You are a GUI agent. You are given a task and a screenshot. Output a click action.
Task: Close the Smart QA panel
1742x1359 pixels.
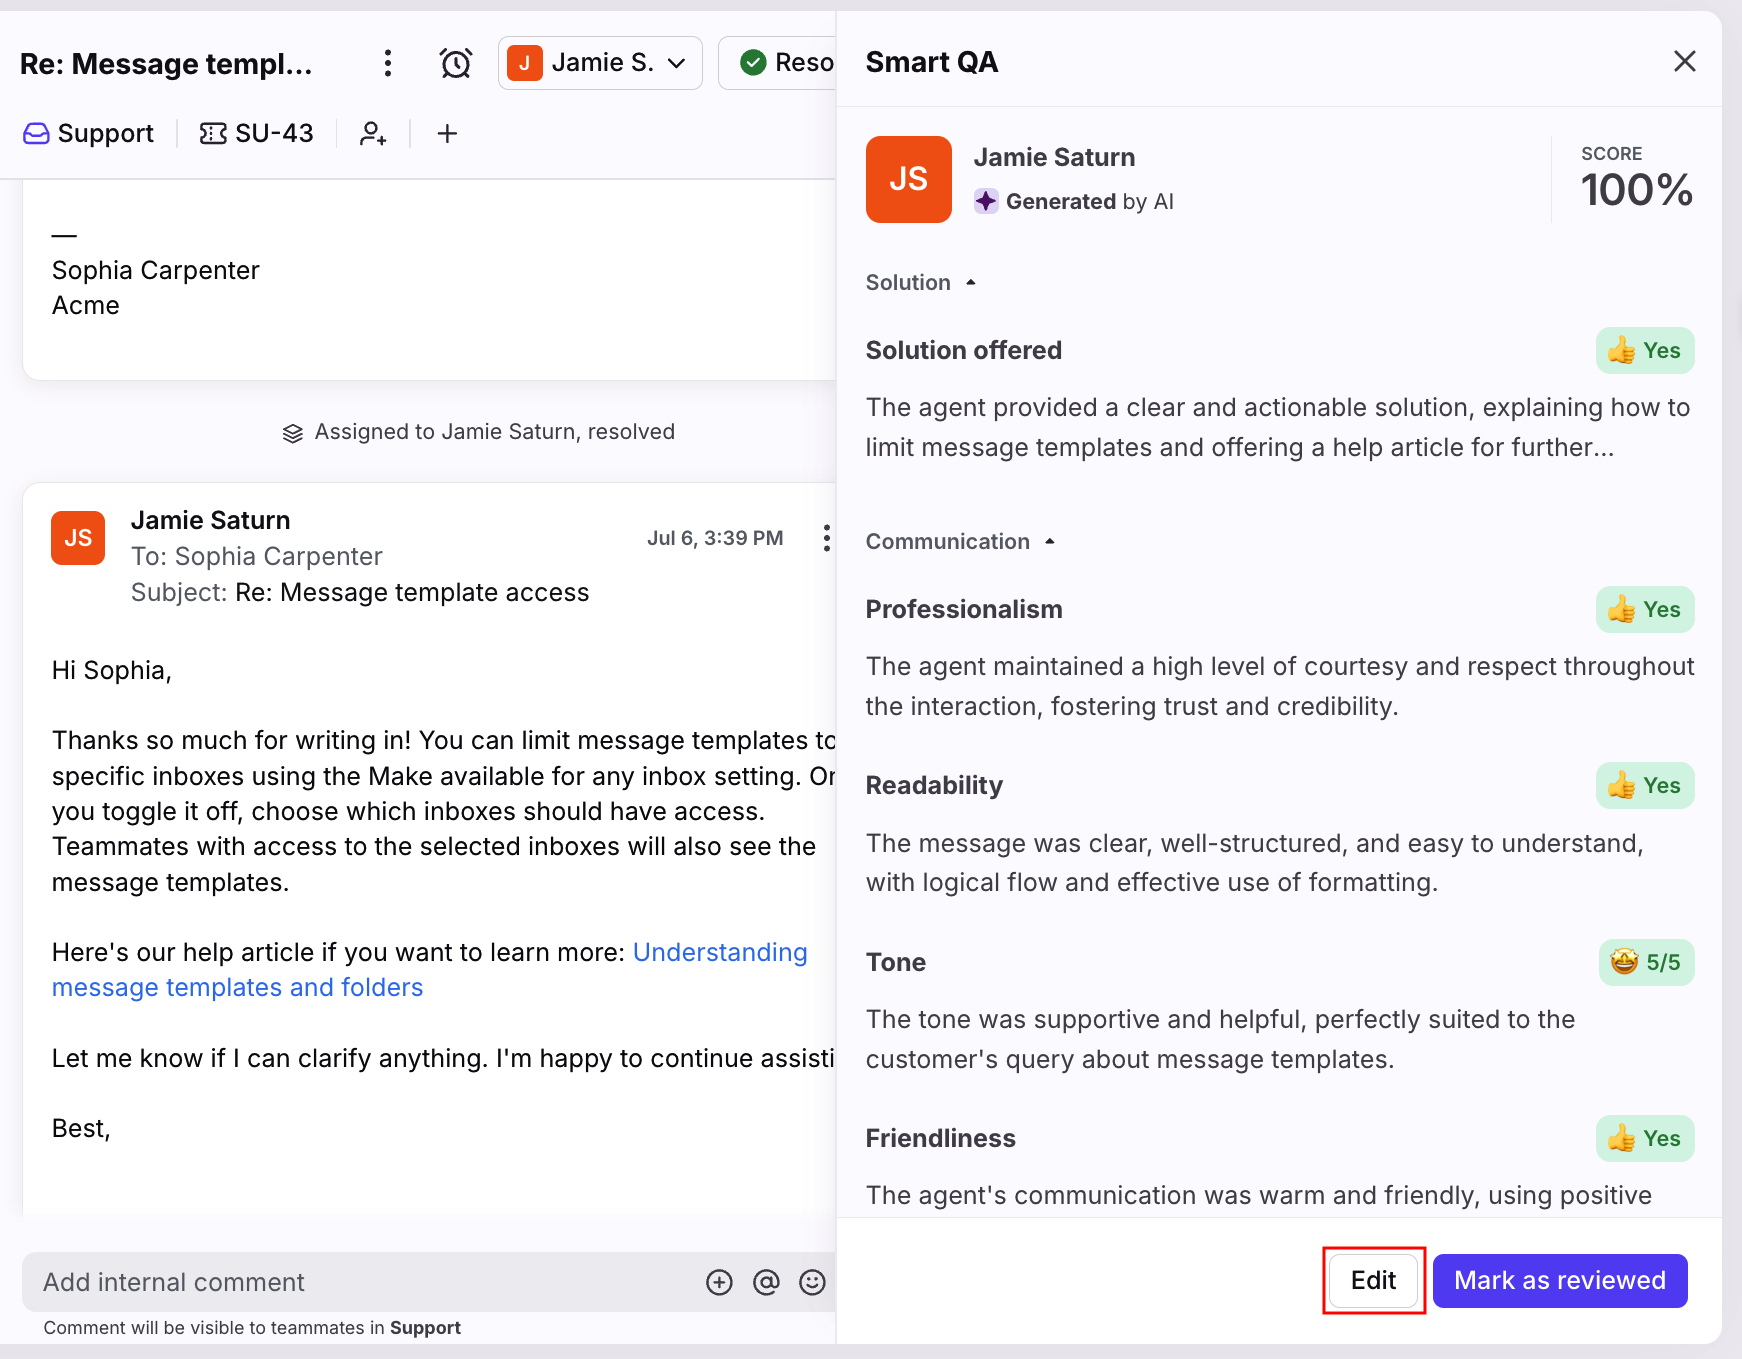[x=1685, y=61]
